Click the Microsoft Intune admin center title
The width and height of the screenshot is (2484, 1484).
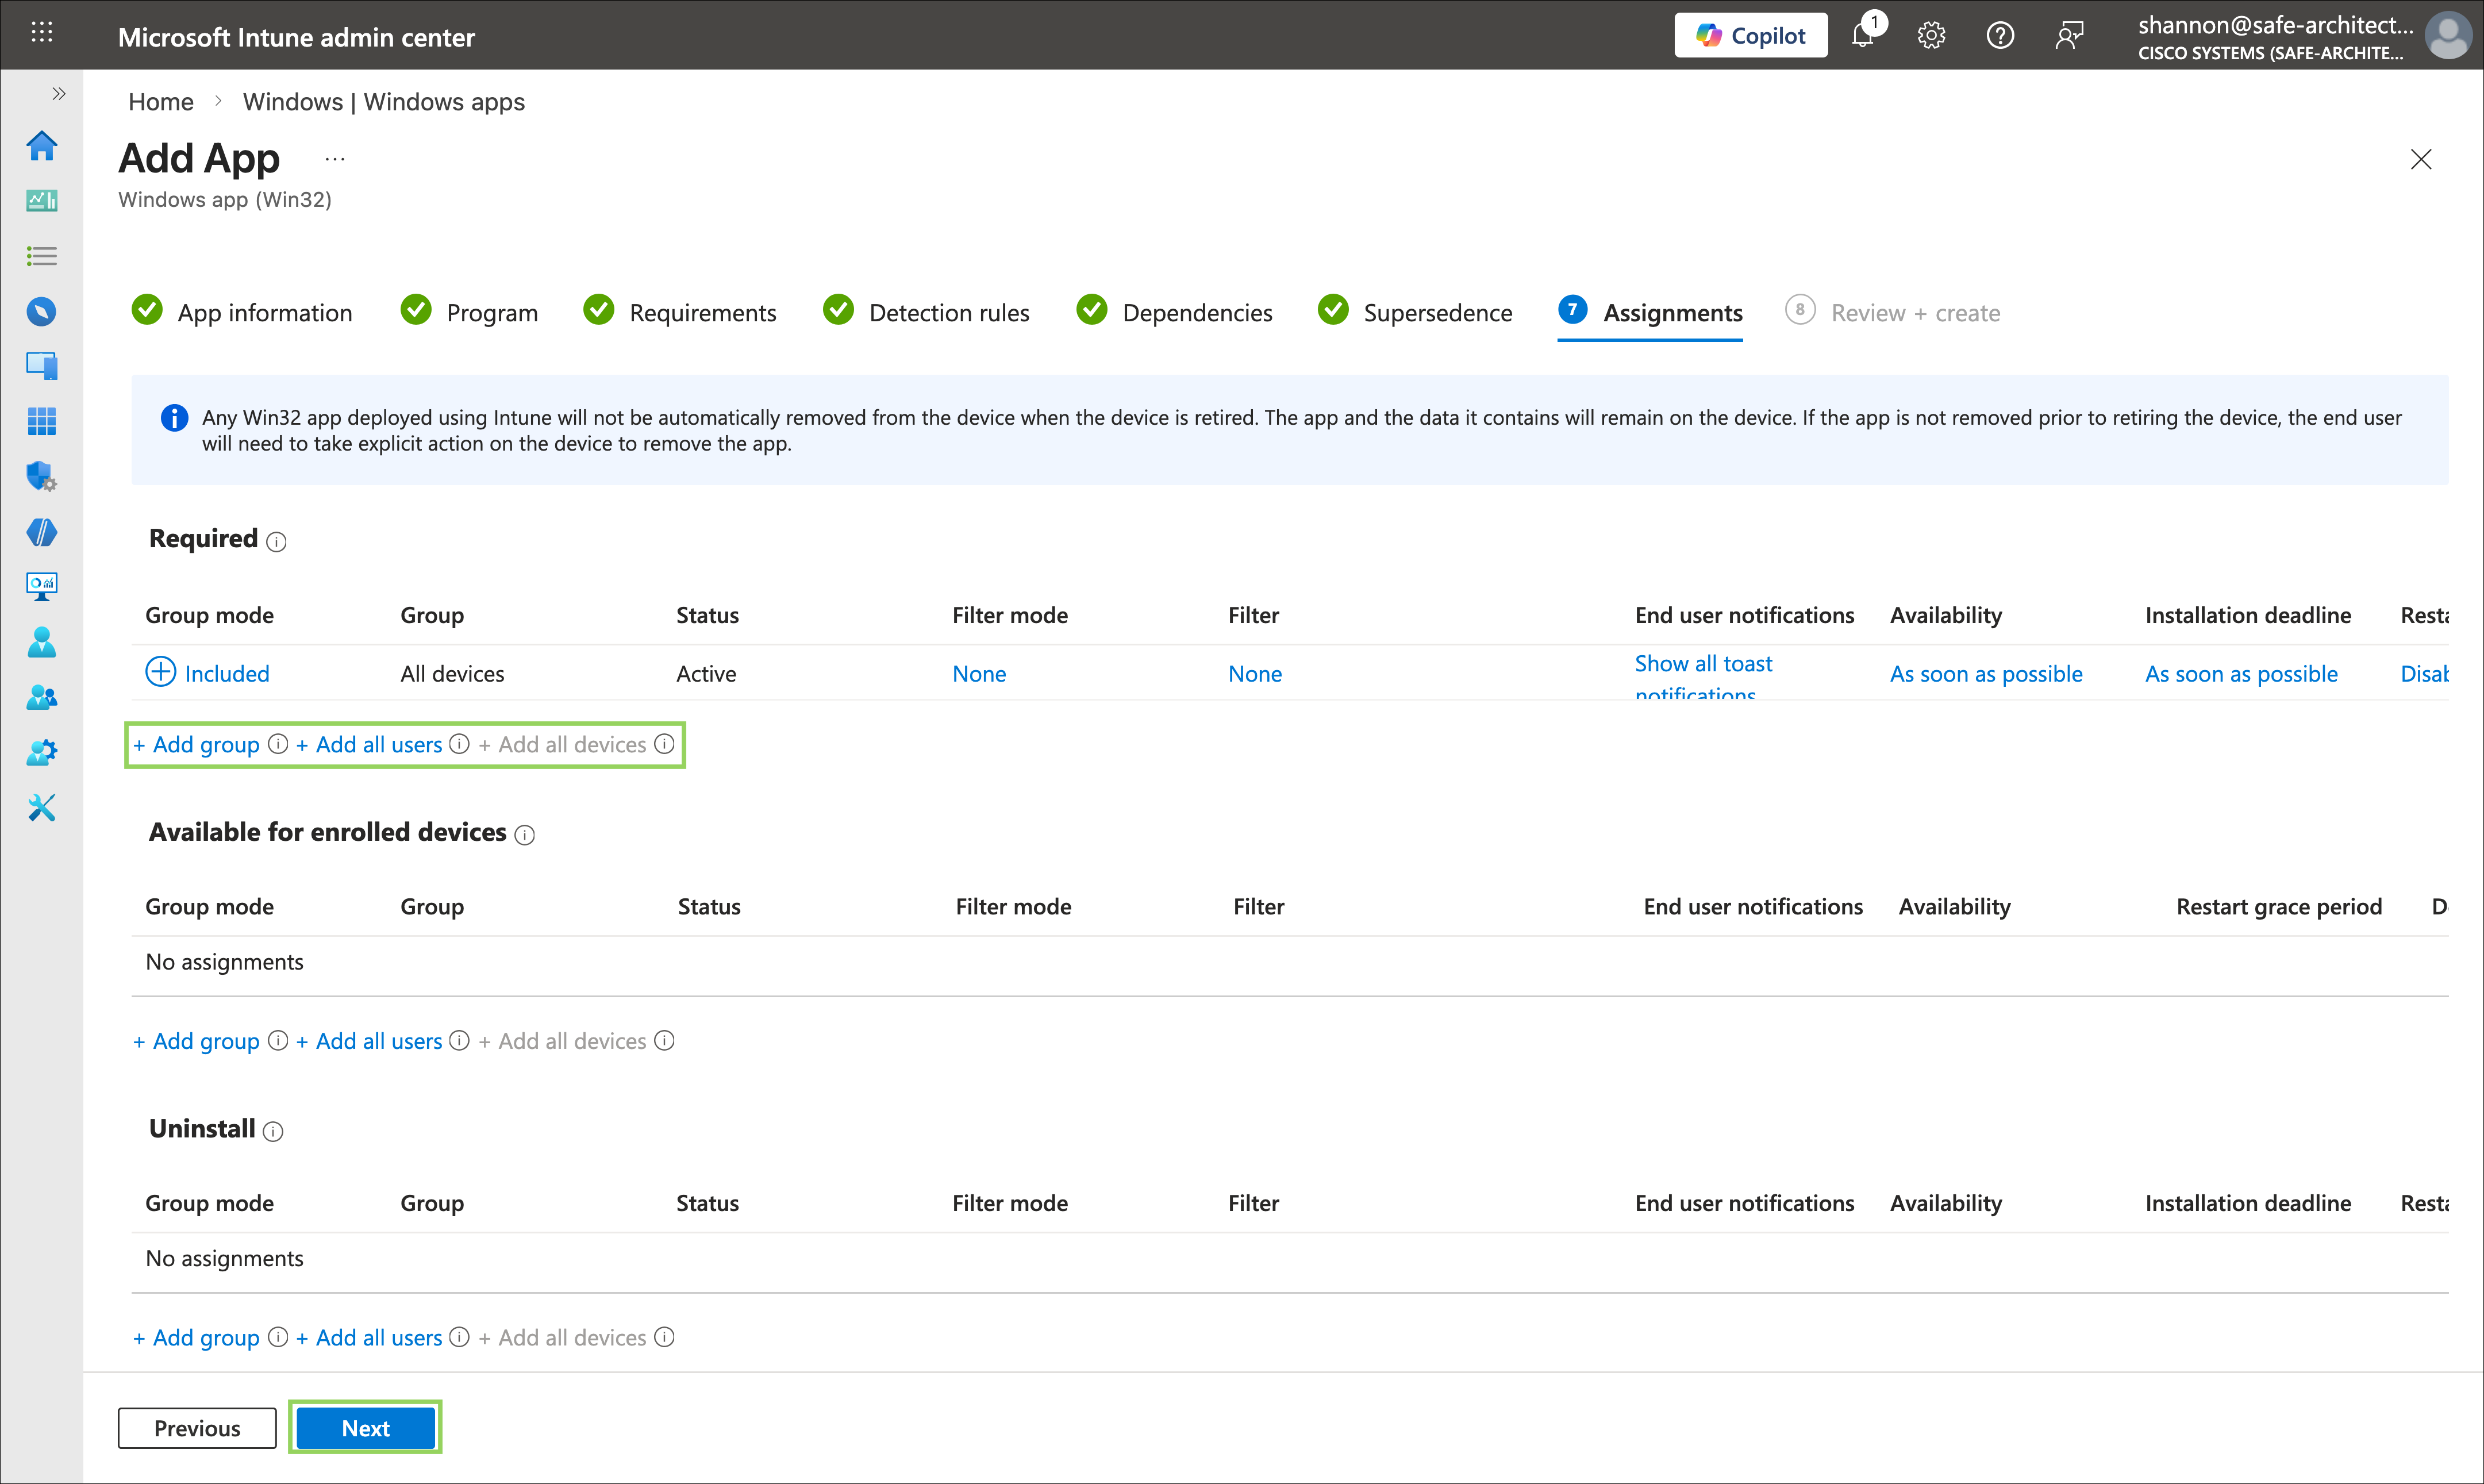point(296,37)
